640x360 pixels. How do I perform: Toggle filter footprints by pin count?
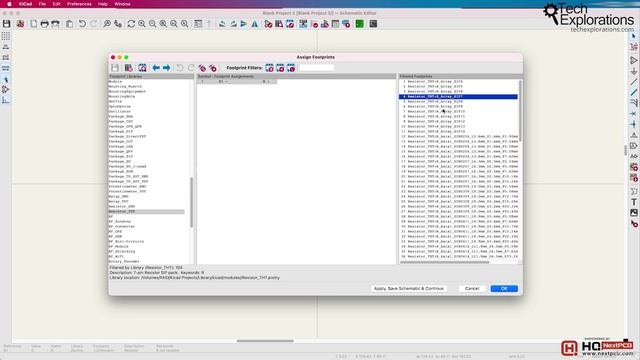[280, 68]
